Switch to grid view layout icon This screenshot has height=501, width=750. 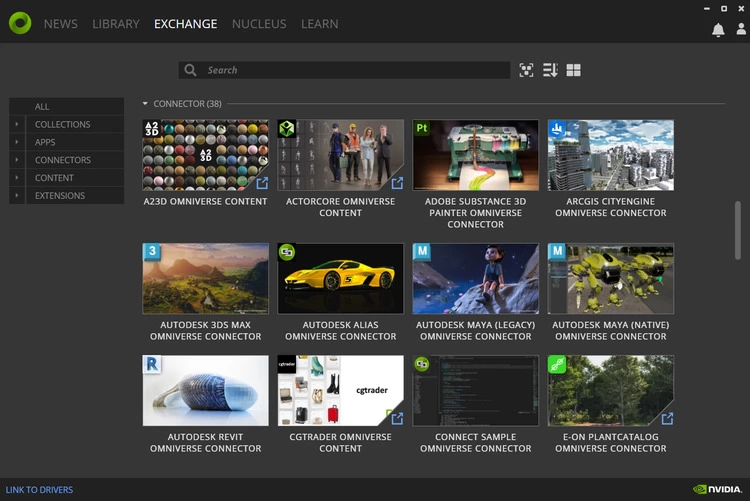573,70
